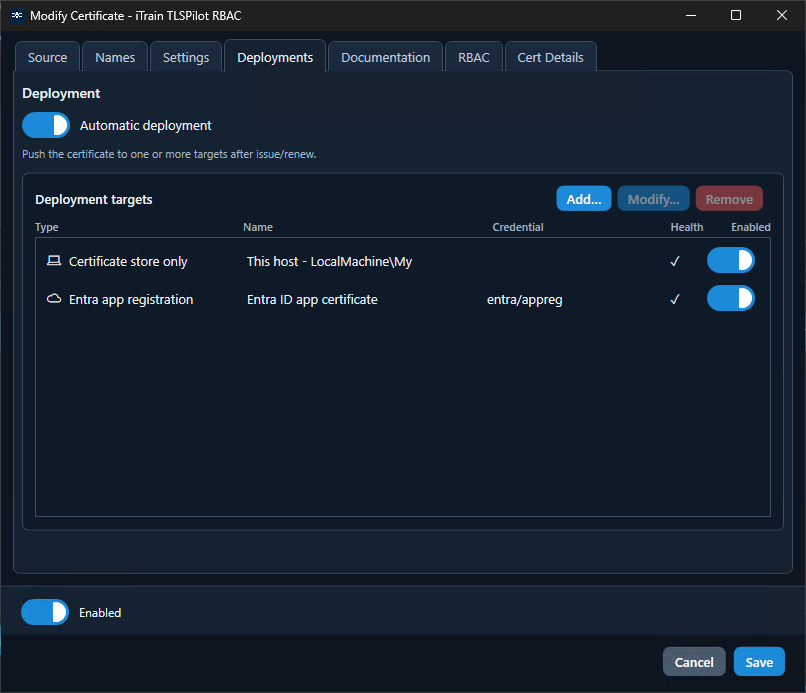Click the 'entra/appreg' credential cell
Viewport: 806px width, 693px height.
point(524,299)
